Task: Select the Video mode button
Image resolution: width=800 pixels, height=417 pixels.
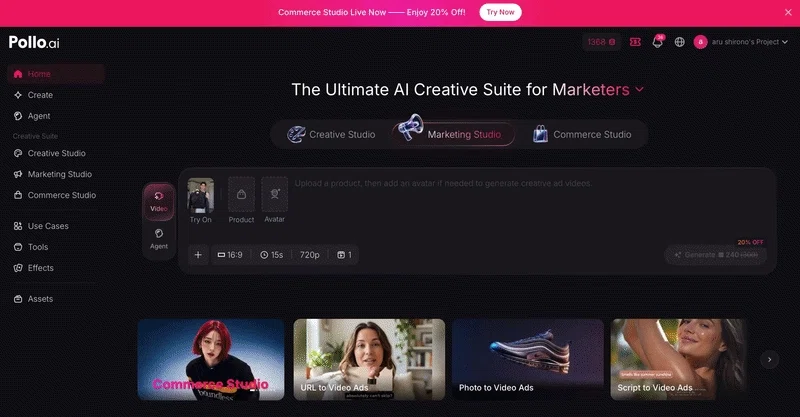Action: [159, 202]
